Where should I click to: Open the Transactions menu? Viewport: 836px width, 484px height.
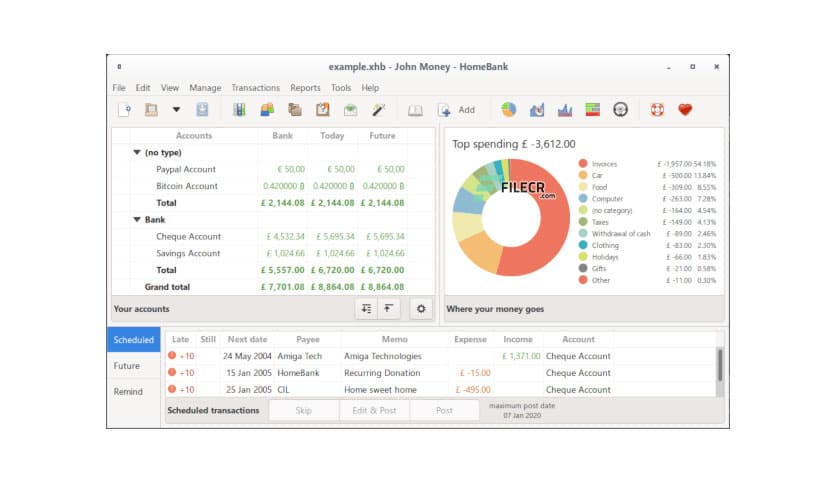point(255,87)
